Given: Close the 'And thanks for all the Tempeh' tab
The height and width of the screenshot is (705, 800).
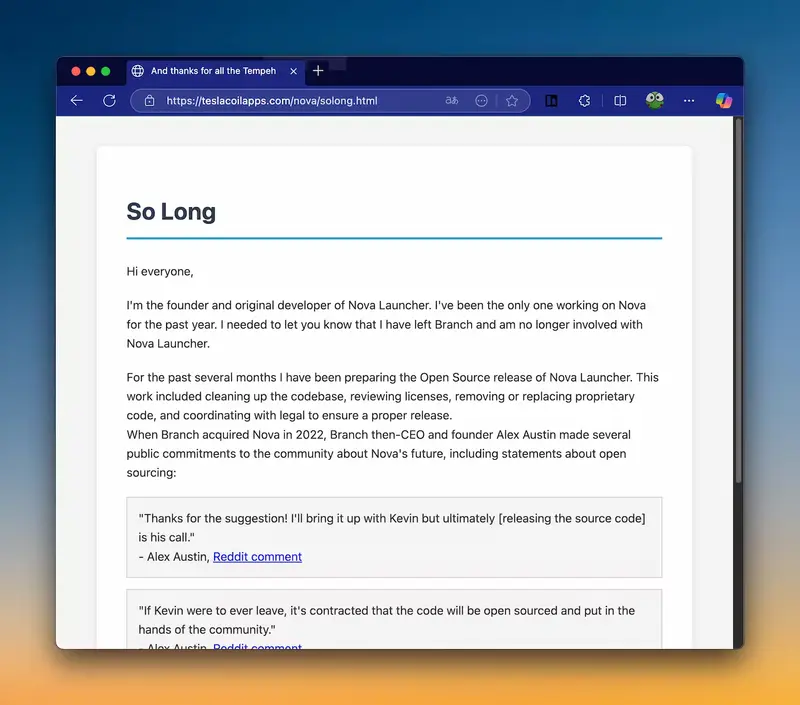Looking at the screenshot, I should pos(293,71).
